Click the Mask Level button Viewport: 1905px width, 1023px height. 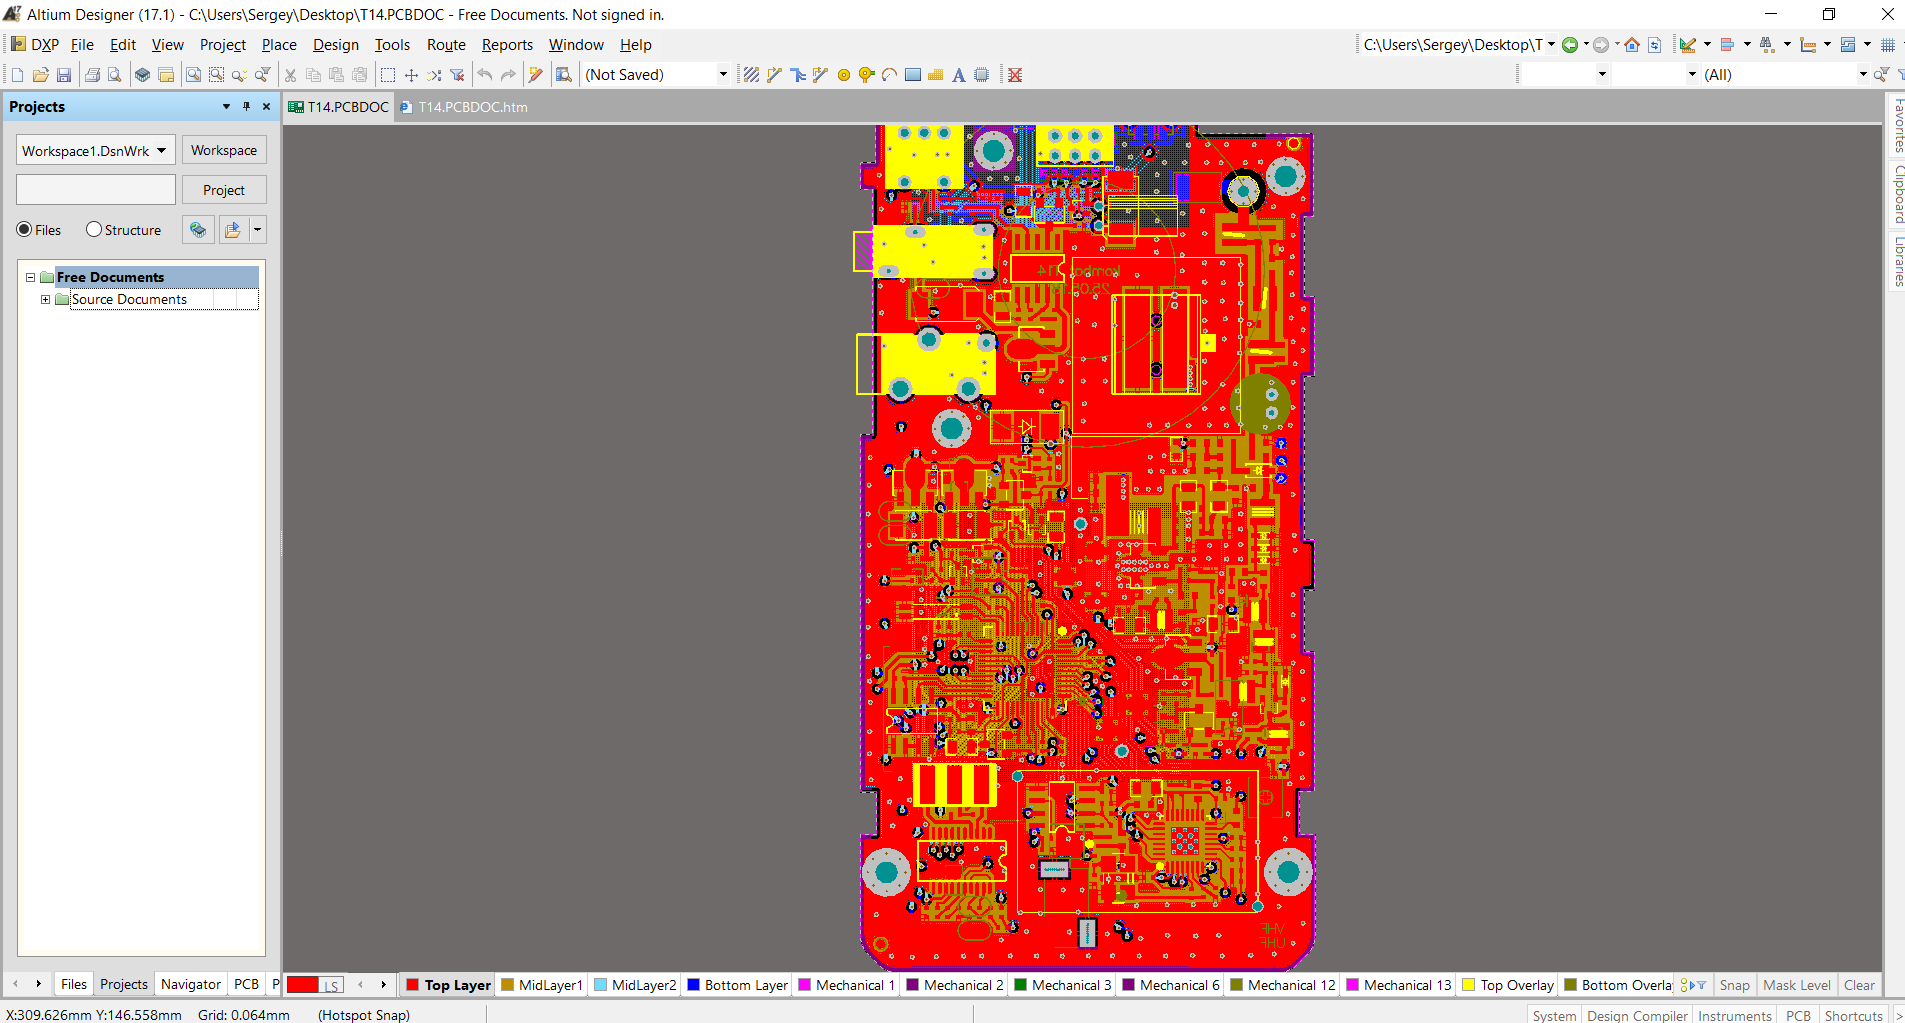coord(1796,985)
